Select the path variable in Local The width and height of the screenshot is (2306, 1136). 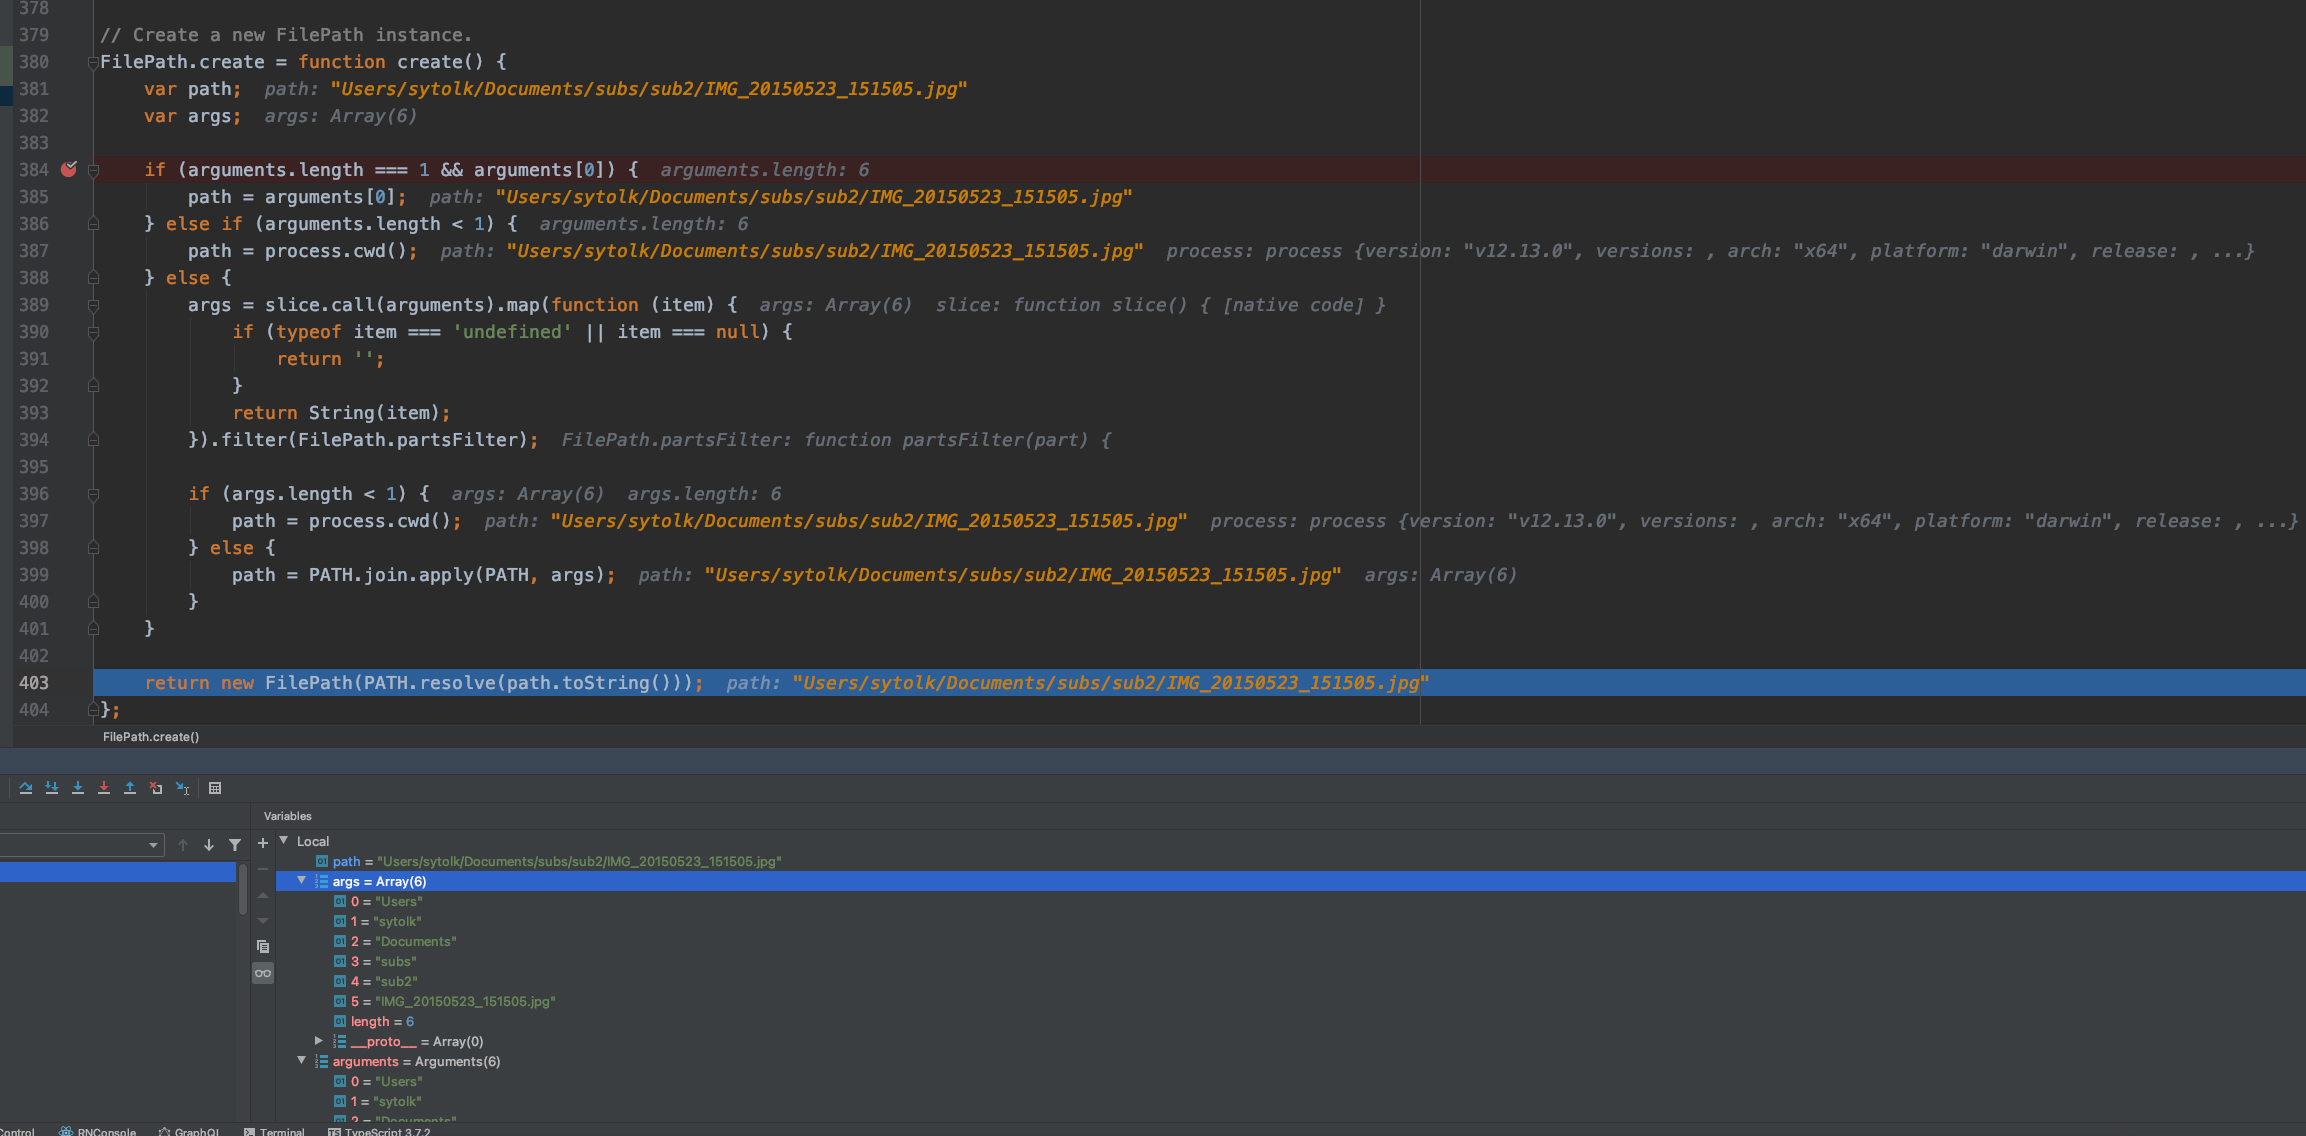(x=1290, y=861)
